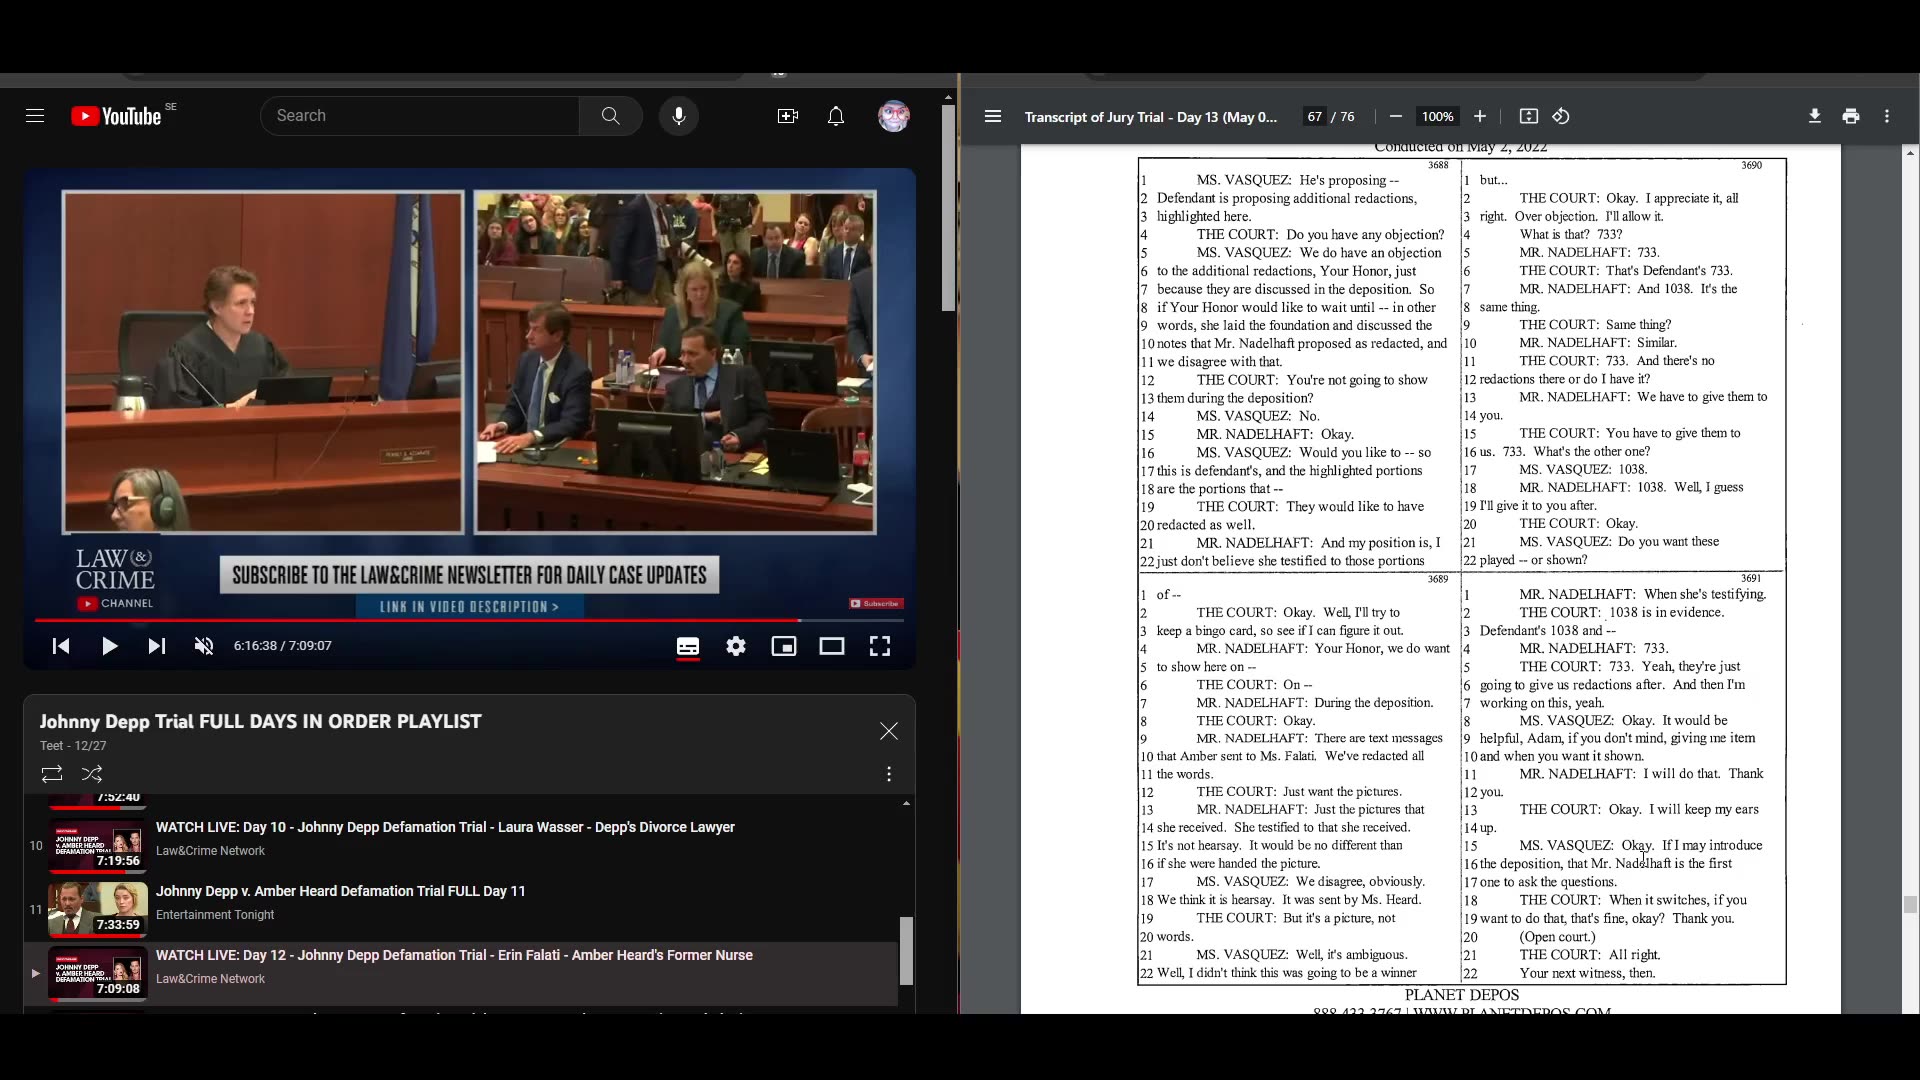This screenshot has width=1920, height=1080.
Task: Fit the transcript to the page
Action: [1528, 116]
